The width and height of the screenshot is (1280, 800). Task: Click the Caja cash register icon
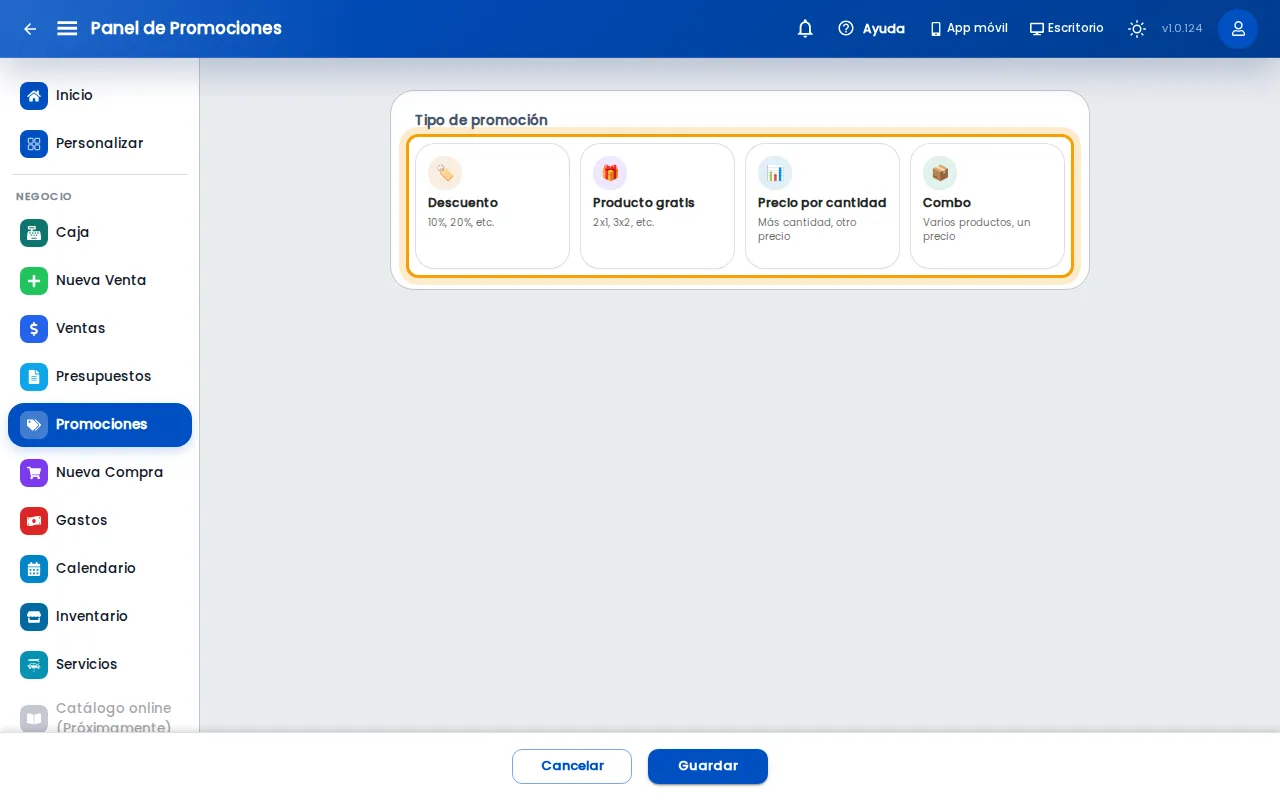pos(34,233)
